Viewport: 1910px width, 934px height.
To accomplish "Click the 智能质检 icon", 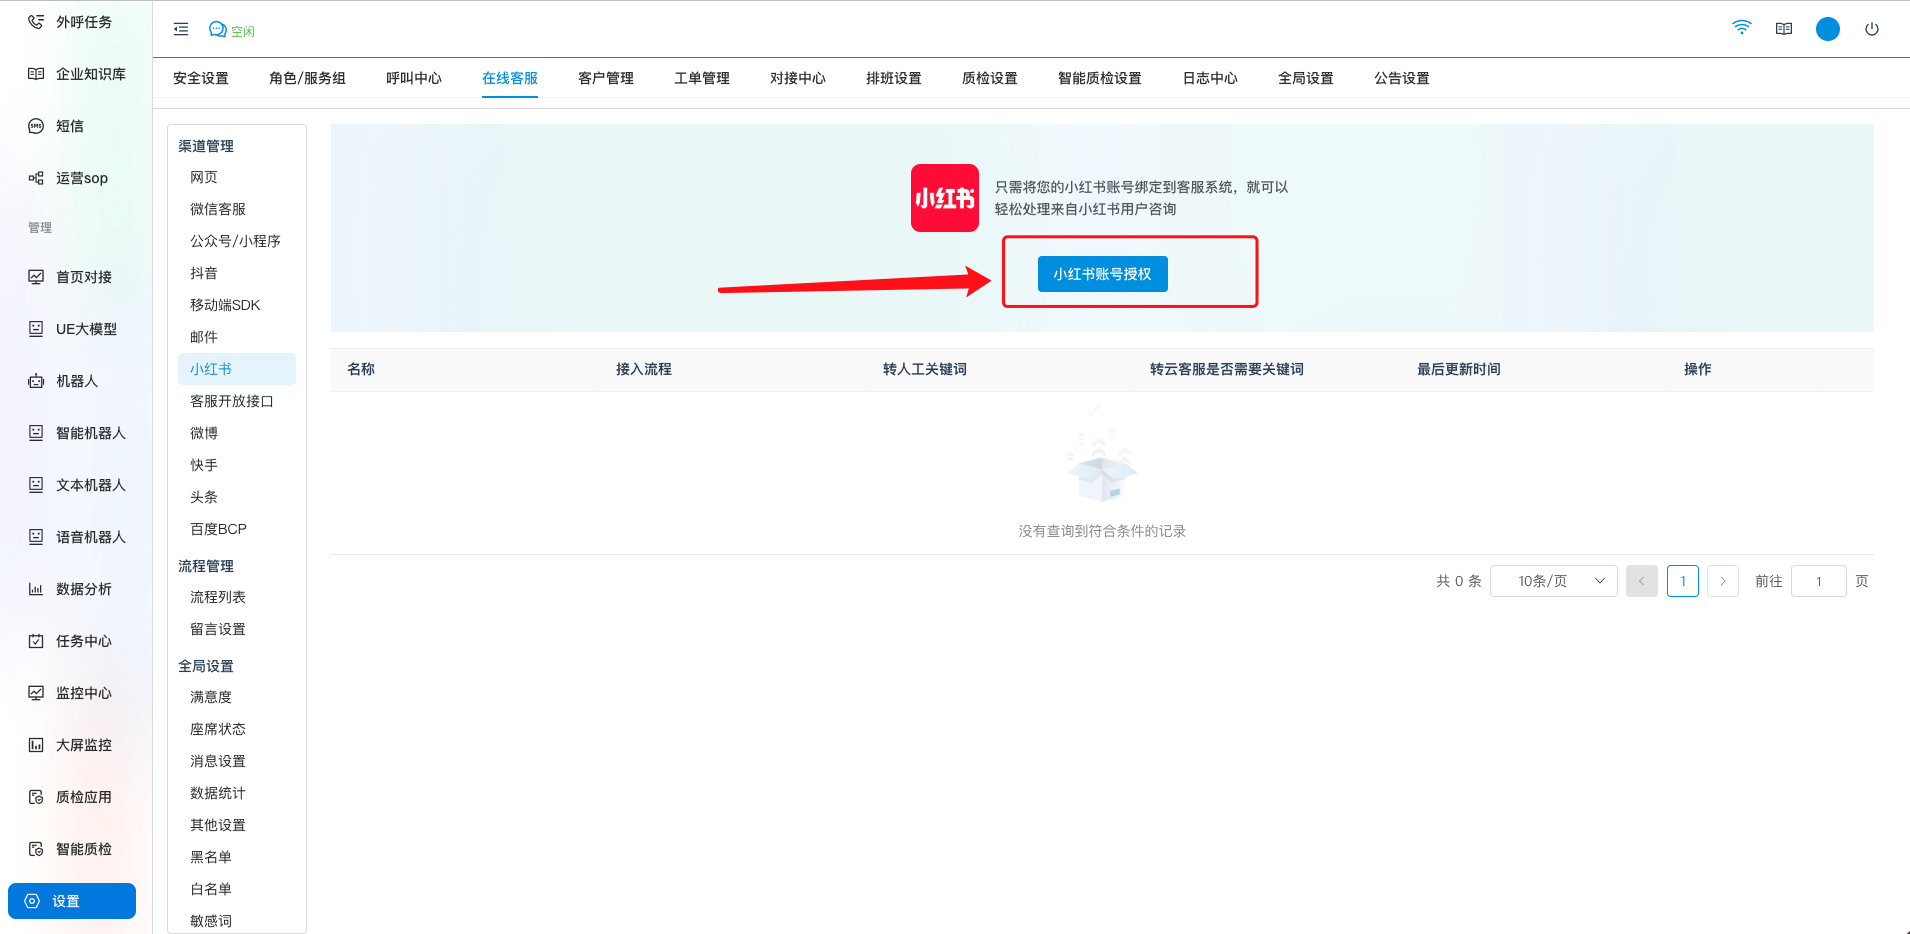I will click(36, 849).
